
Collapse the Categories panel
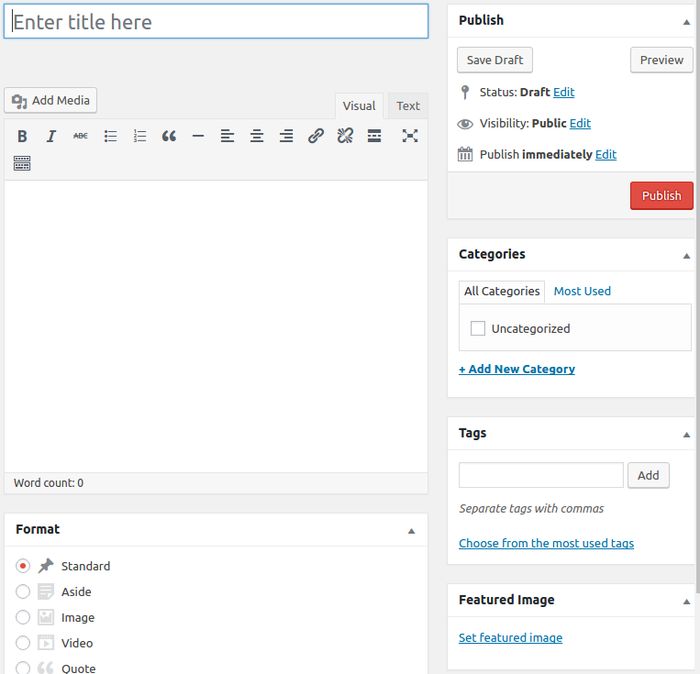pos(687,256)
